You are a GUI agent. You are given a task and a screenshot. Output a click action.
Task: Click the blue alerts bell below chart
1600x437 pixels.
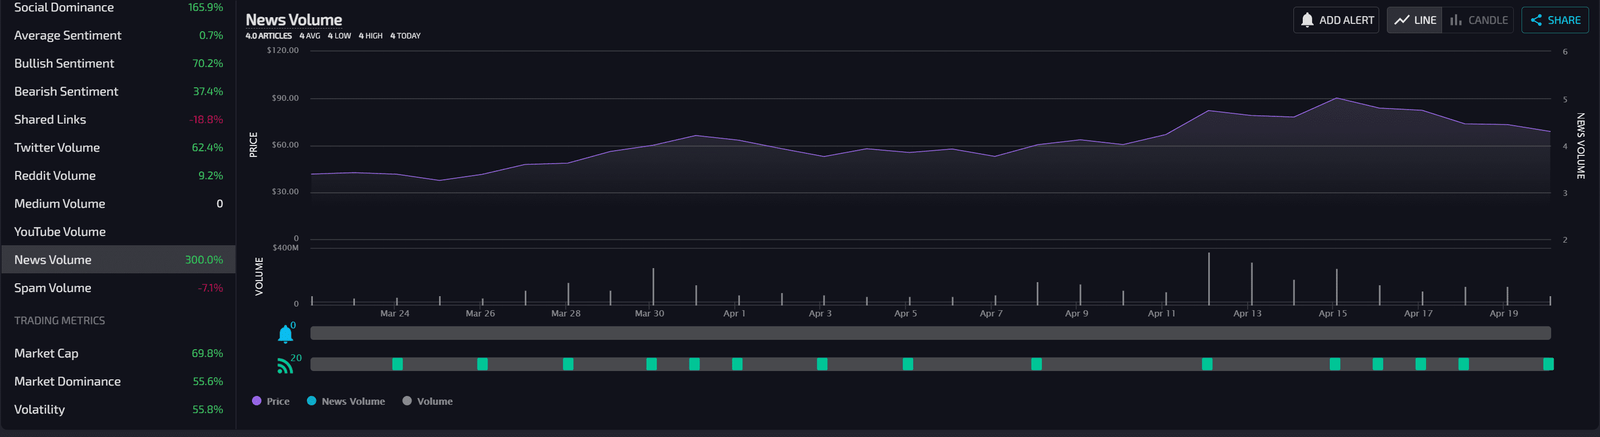point(285,334)
